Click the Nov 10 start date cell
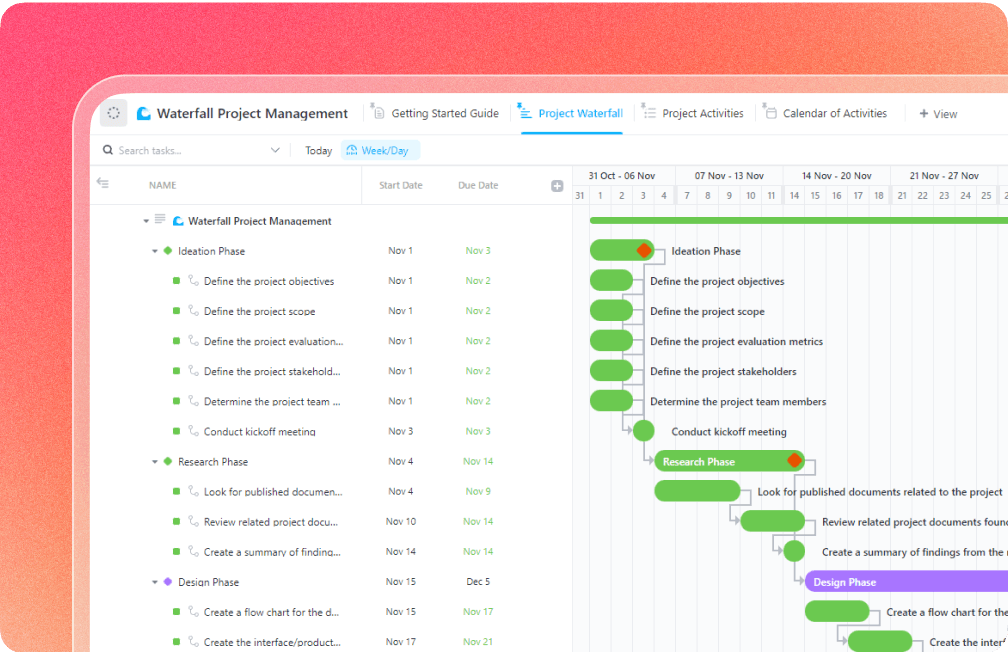The image size is (1008, 652). (400, 521)
